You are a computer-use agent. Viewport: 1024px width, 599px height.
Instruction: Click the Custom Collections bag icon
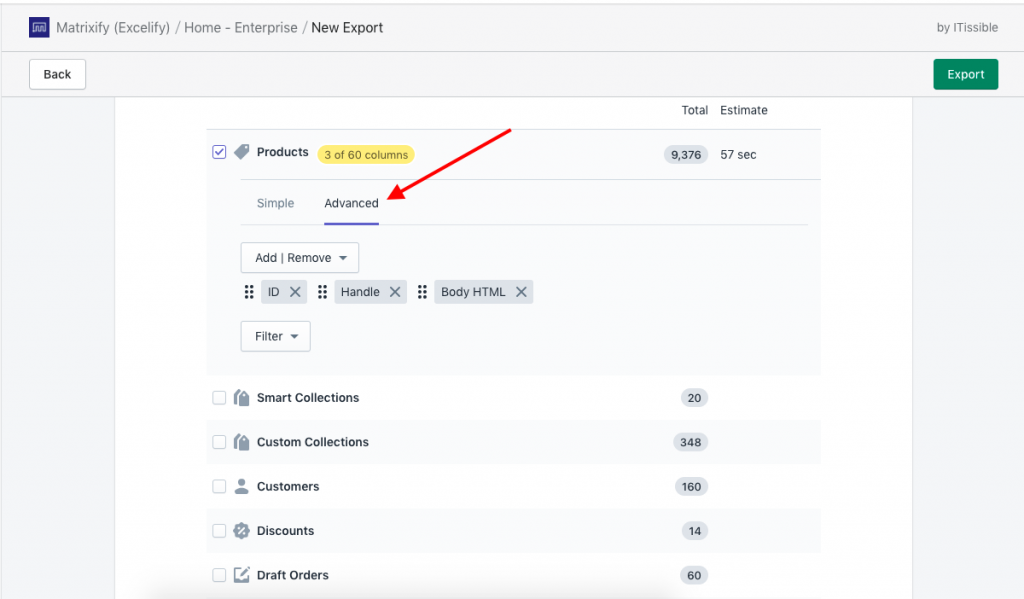point(241,442)
